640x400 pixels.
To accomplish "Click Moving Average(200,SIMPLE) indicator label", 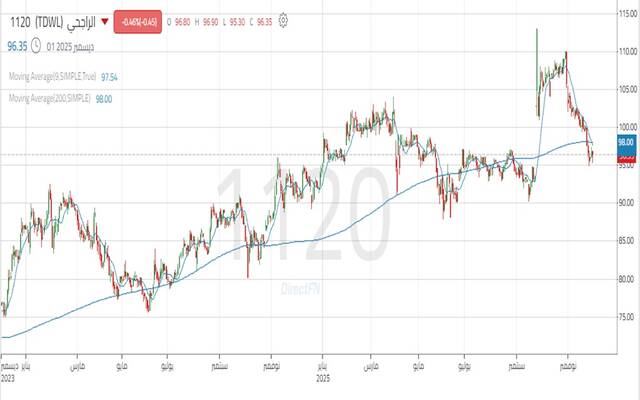I will (x=49, y=98).
